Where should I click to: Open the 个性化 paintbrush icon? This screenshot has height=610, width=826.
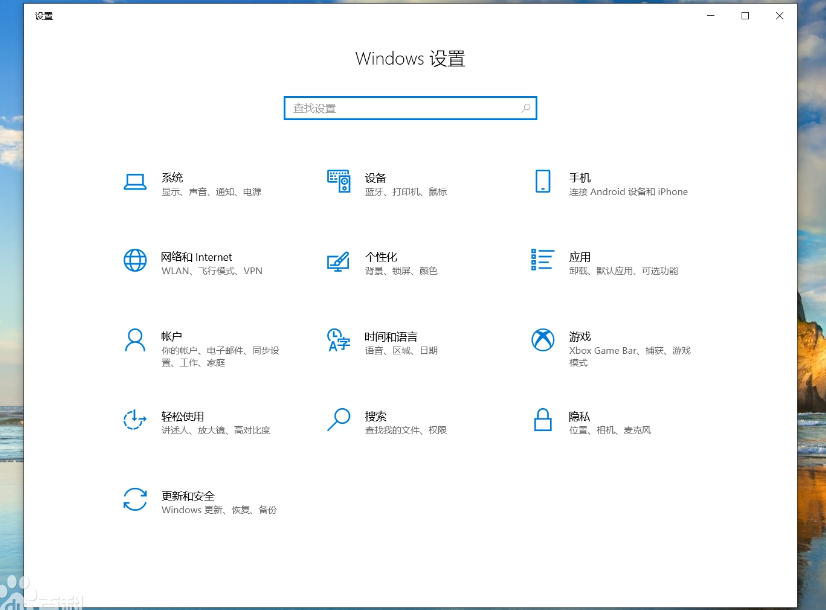click(338, 261)
